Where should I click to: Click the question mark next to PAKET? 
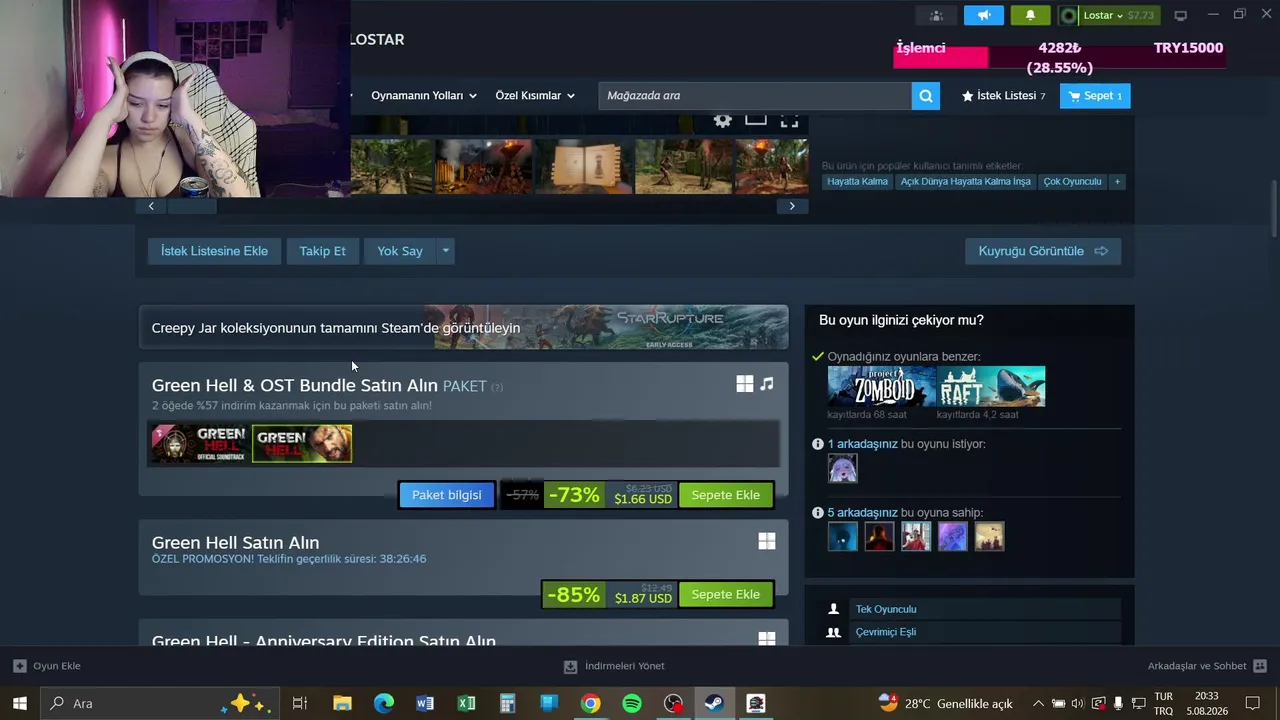pyautogui.click(x=497, y=387)
